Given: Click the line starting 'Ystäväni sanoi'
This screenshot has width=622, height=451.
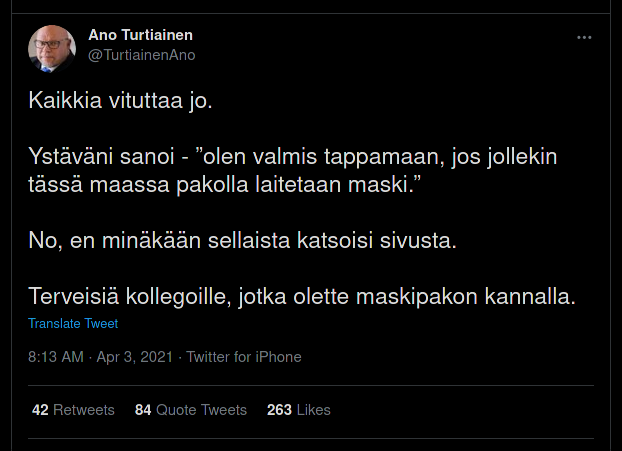Looking at the screenshot, I should pyautogui.click(x=293, y=158).
